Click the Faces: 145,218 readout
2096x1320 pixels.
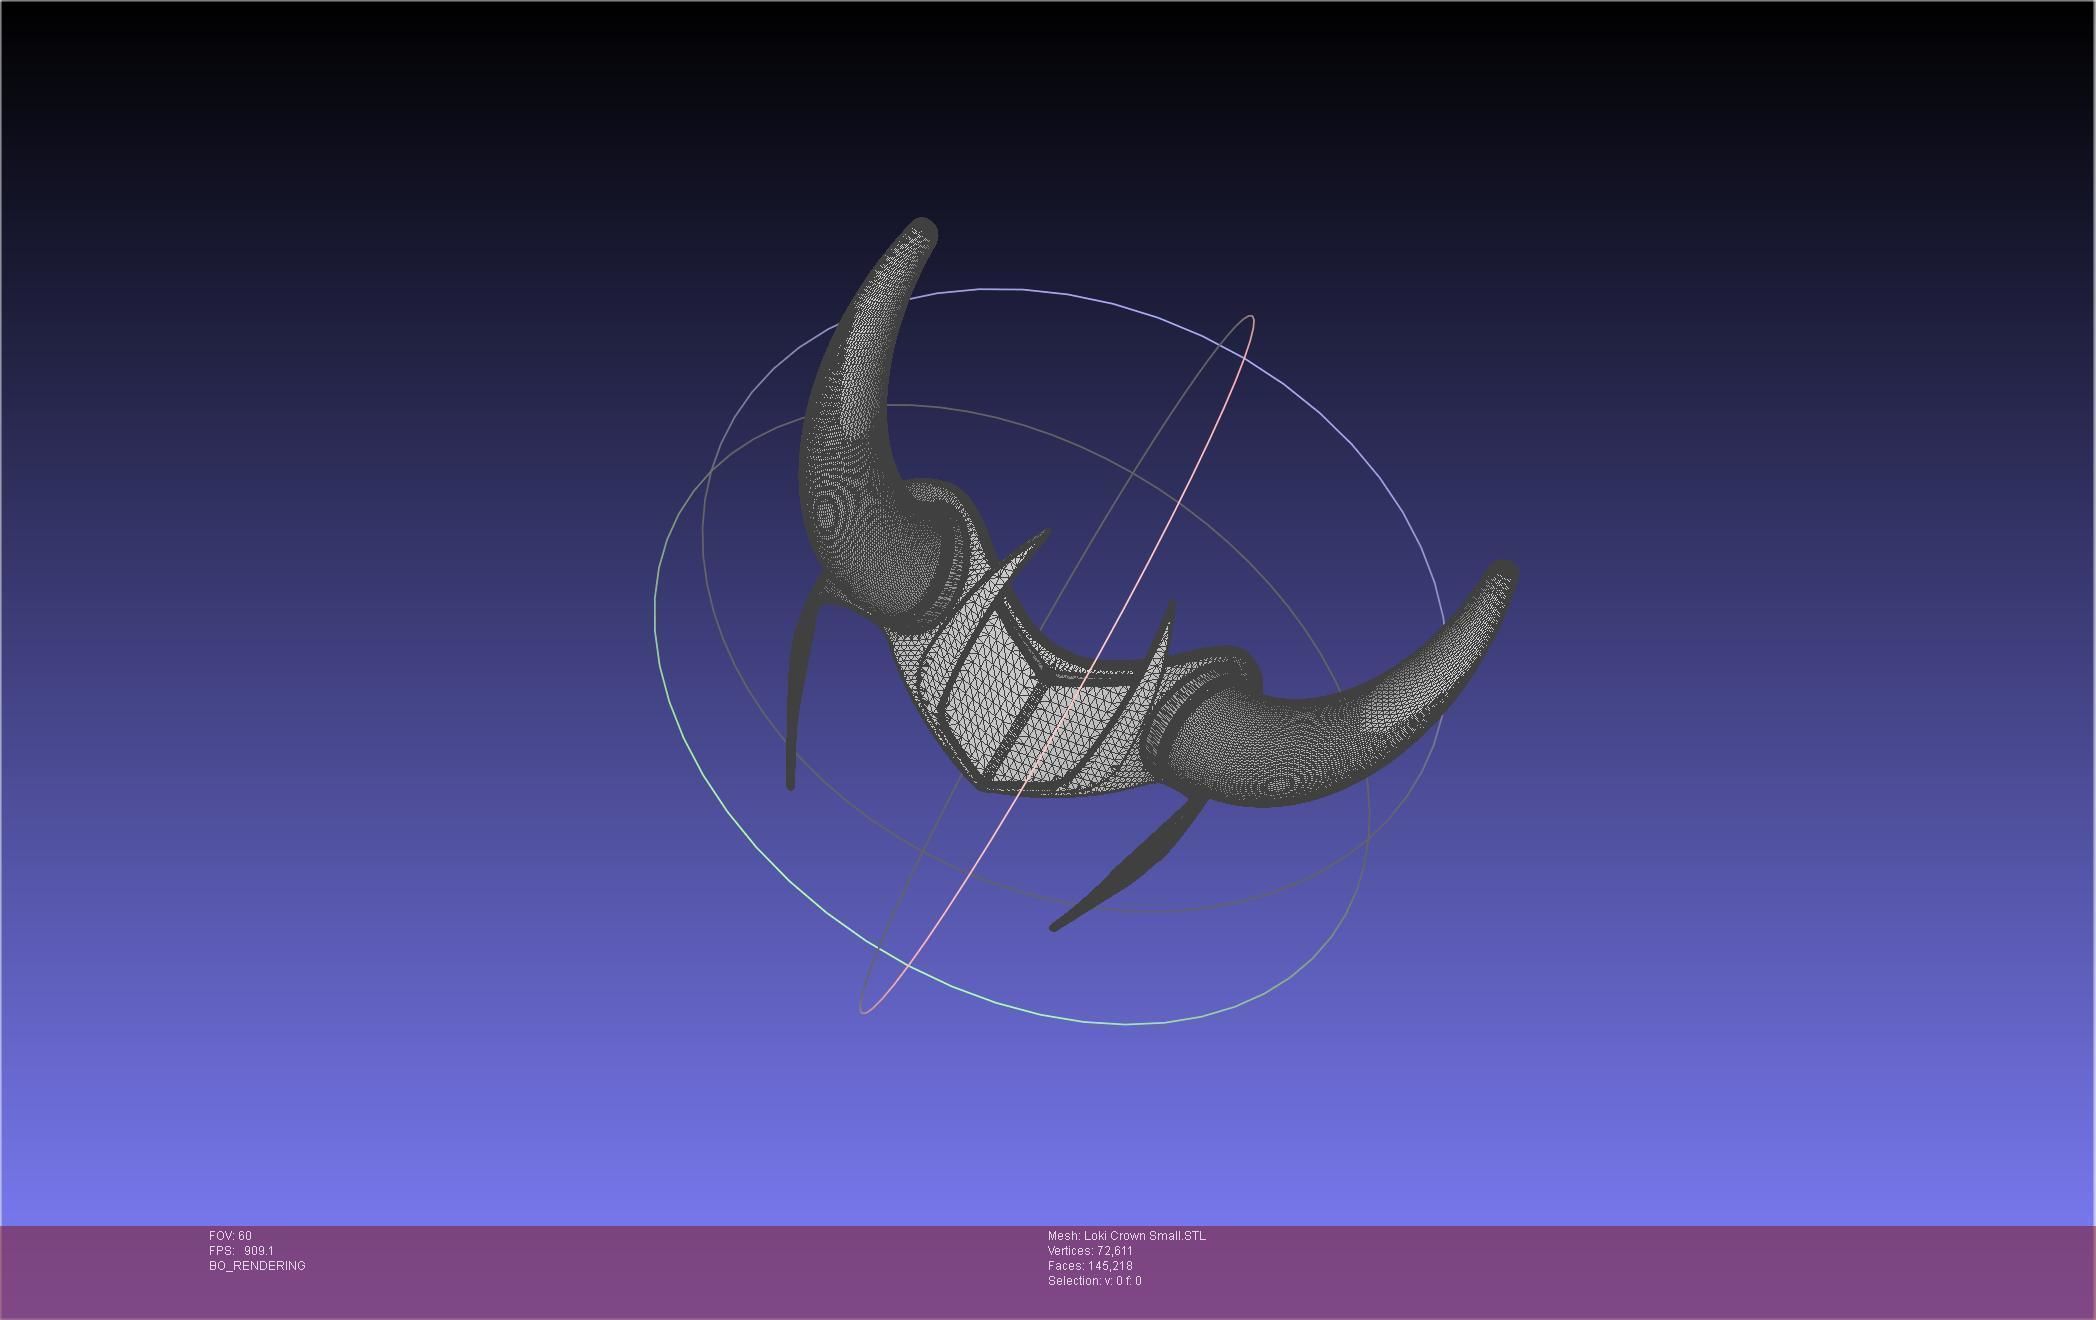tap(1090, 1266)
